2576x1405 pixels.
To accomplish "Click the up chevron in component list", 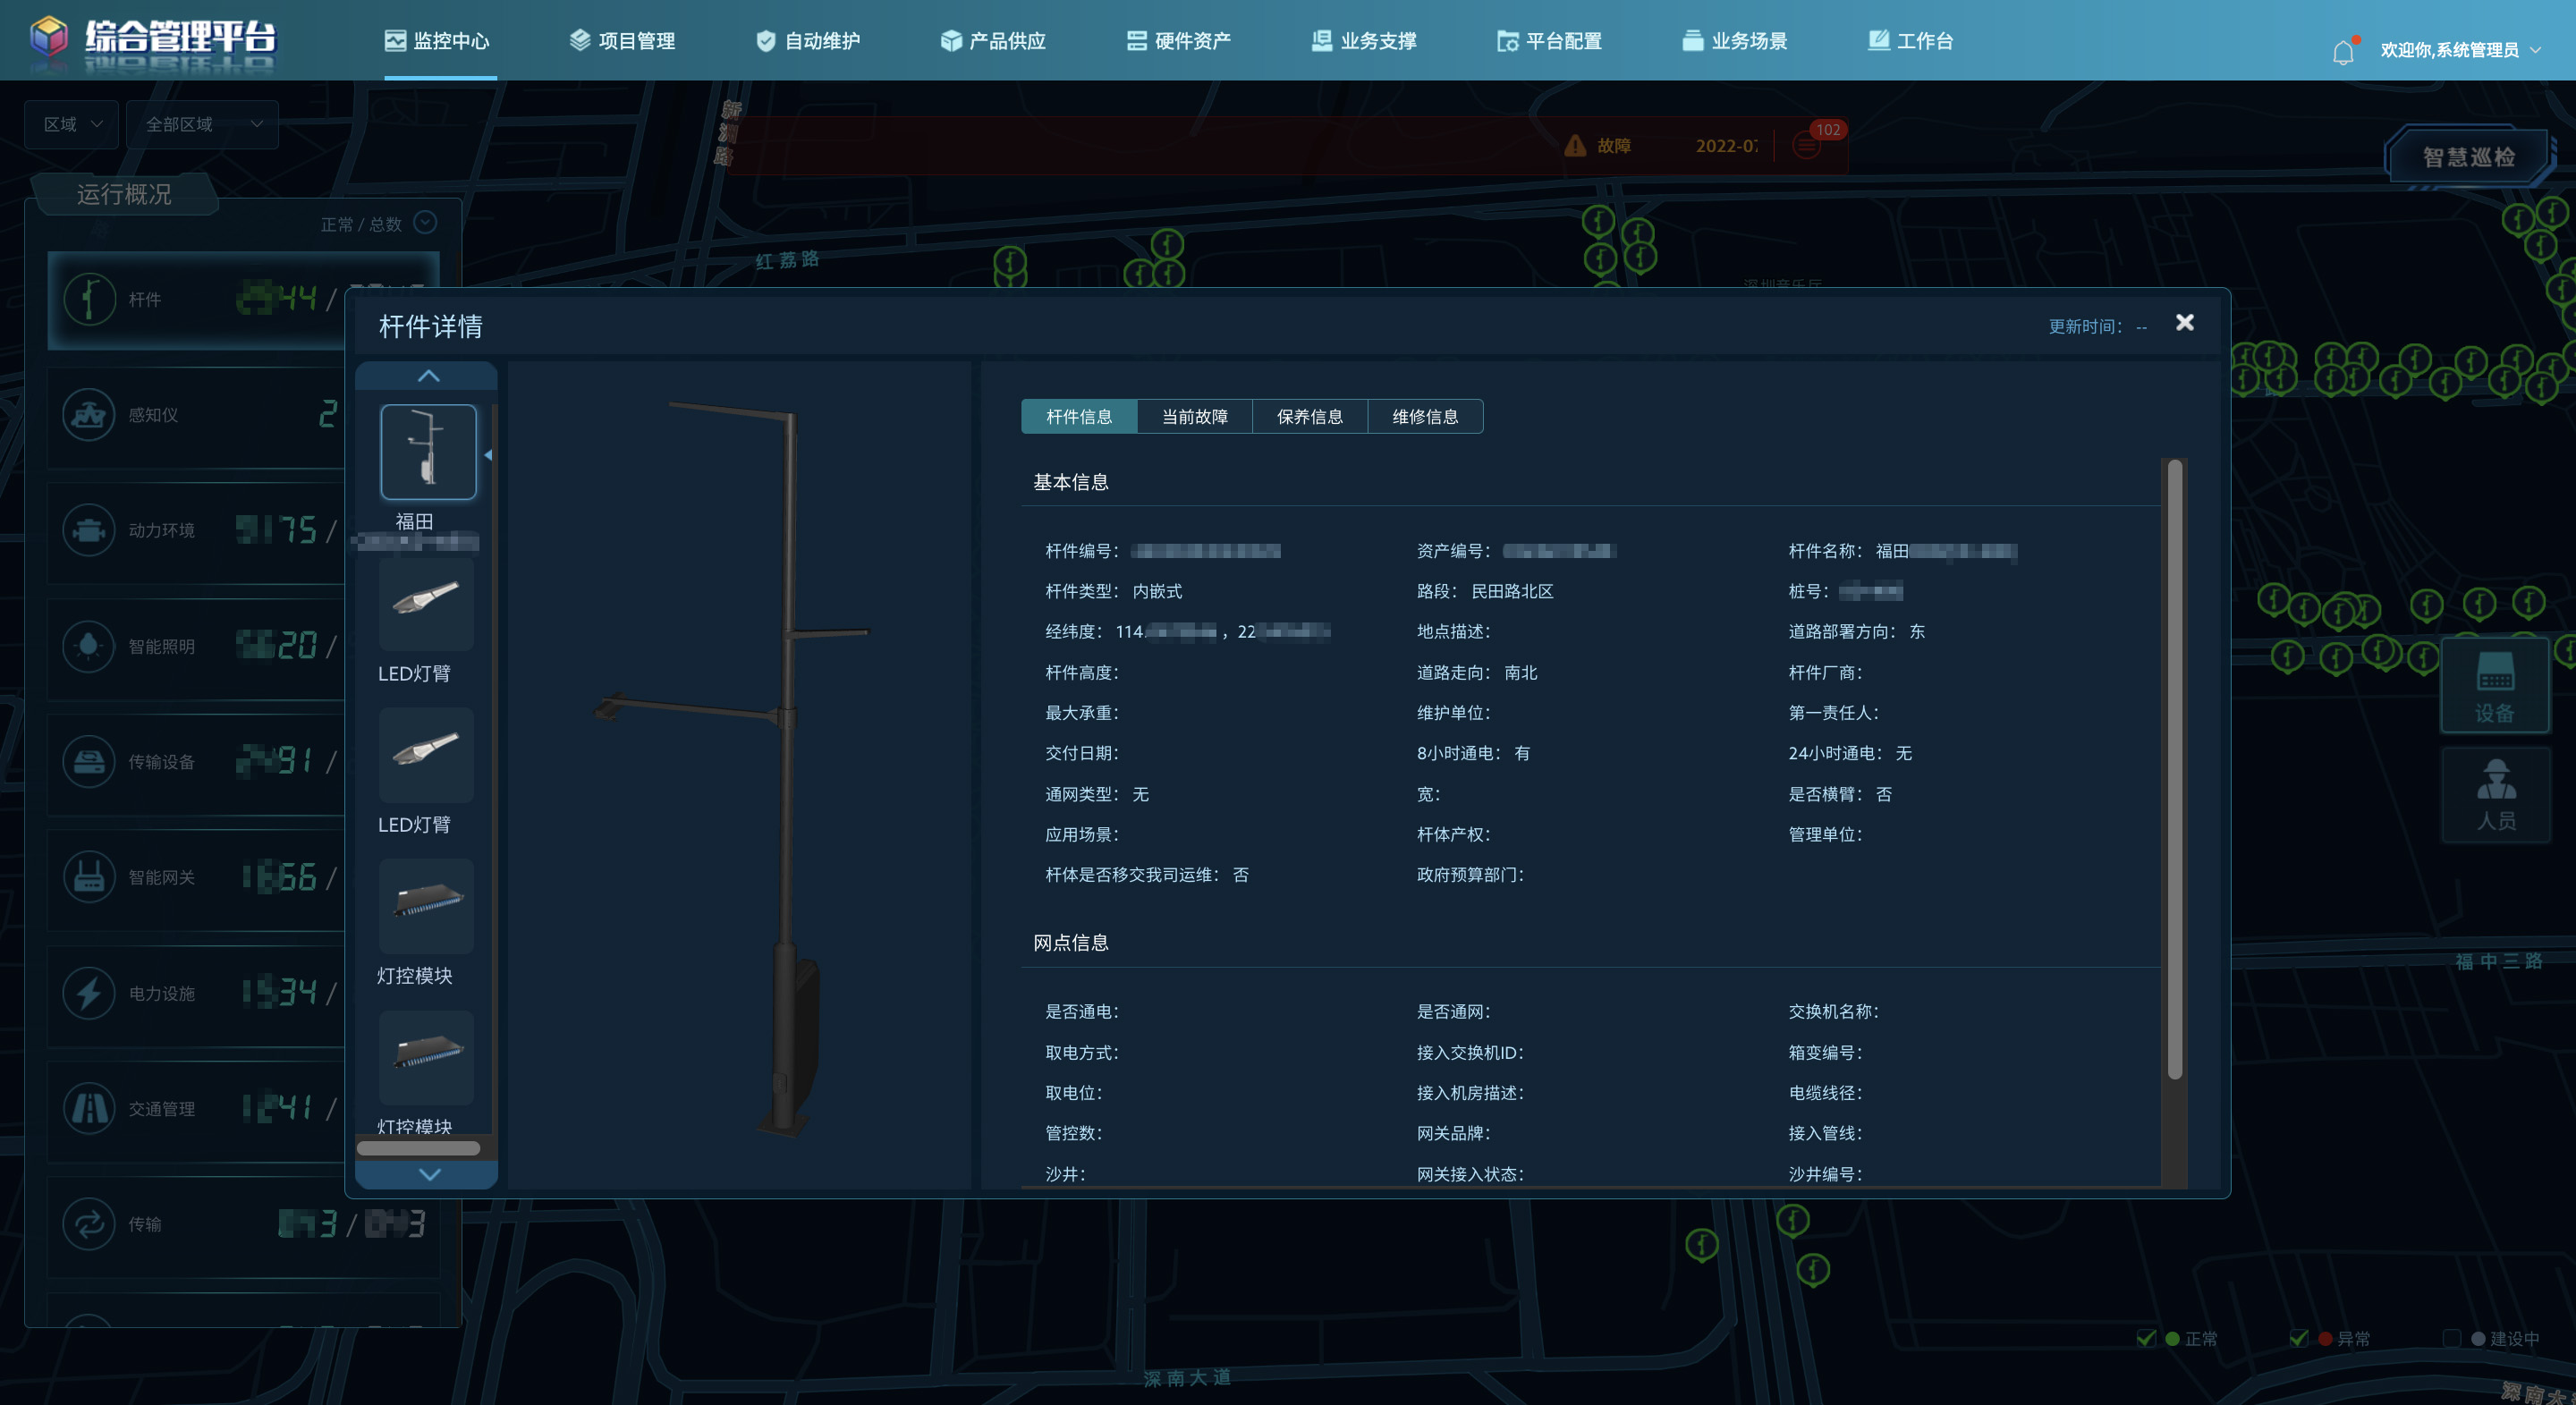I will [x=428, y=376].
